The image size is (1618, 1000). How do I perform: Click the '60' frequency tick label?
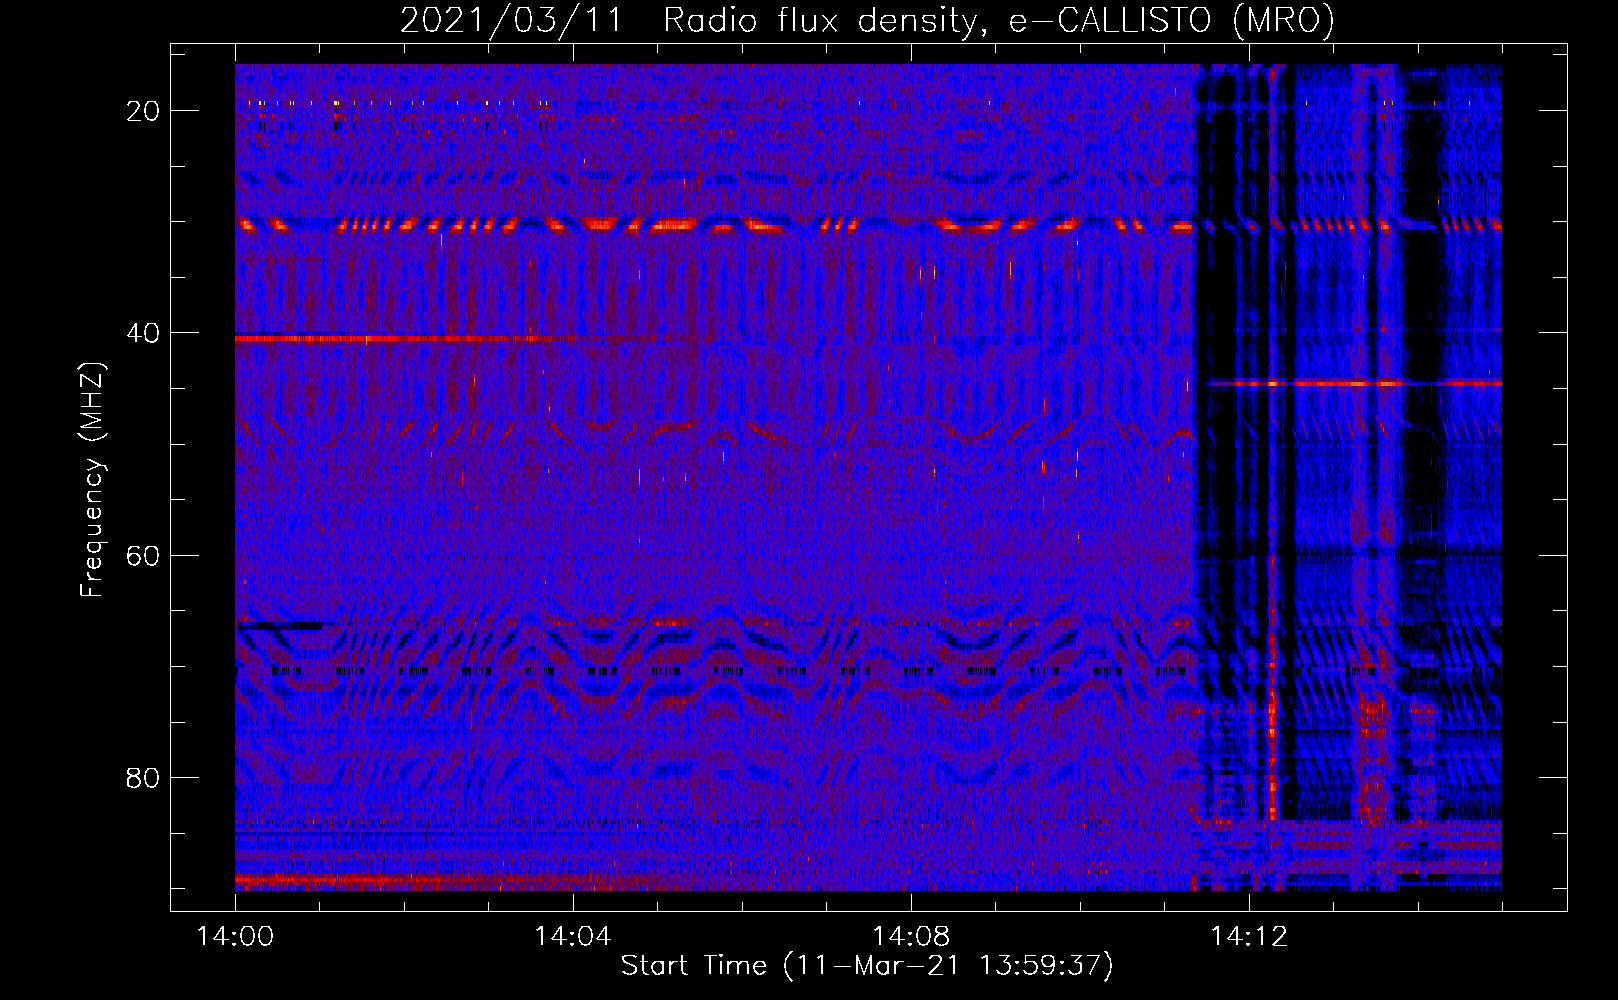pos(143,555)
